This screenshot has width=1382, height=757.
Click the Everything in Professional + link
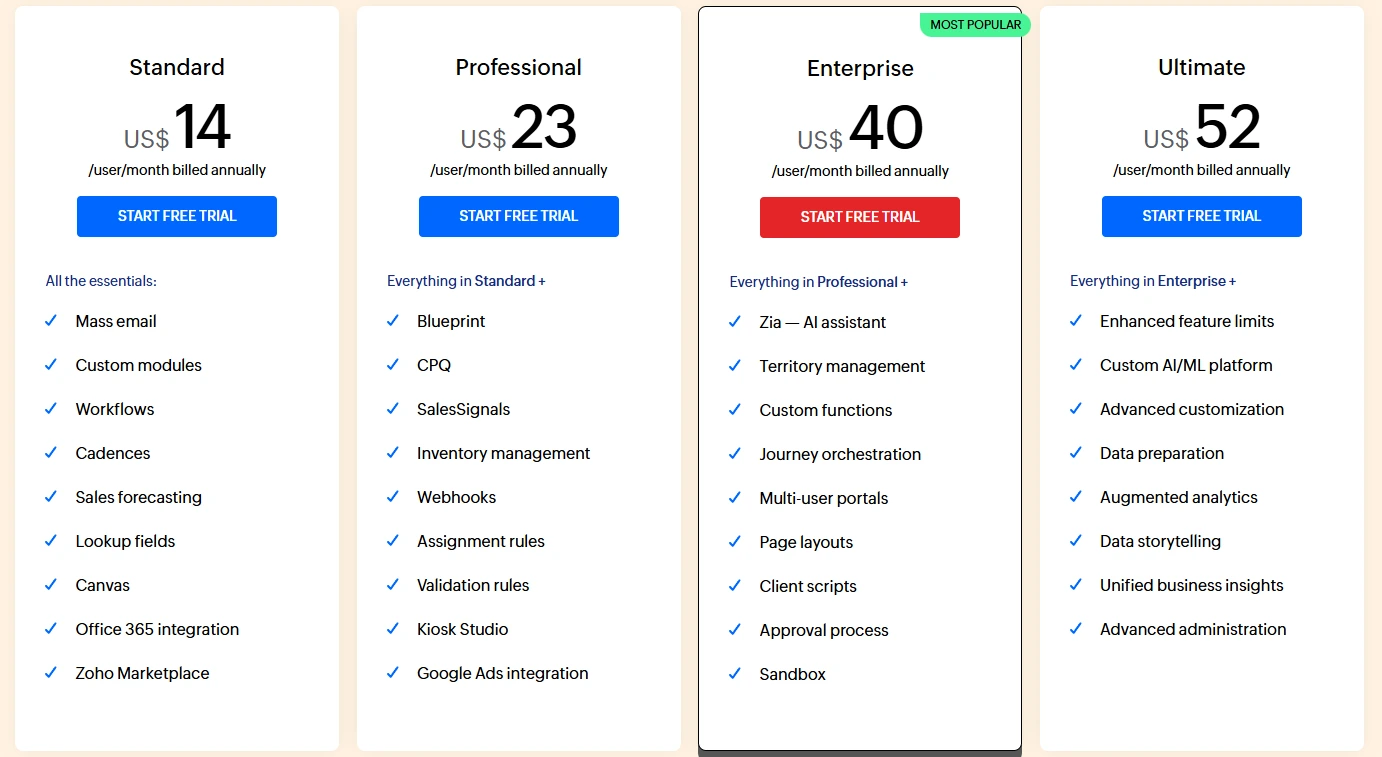click(818, 282)
